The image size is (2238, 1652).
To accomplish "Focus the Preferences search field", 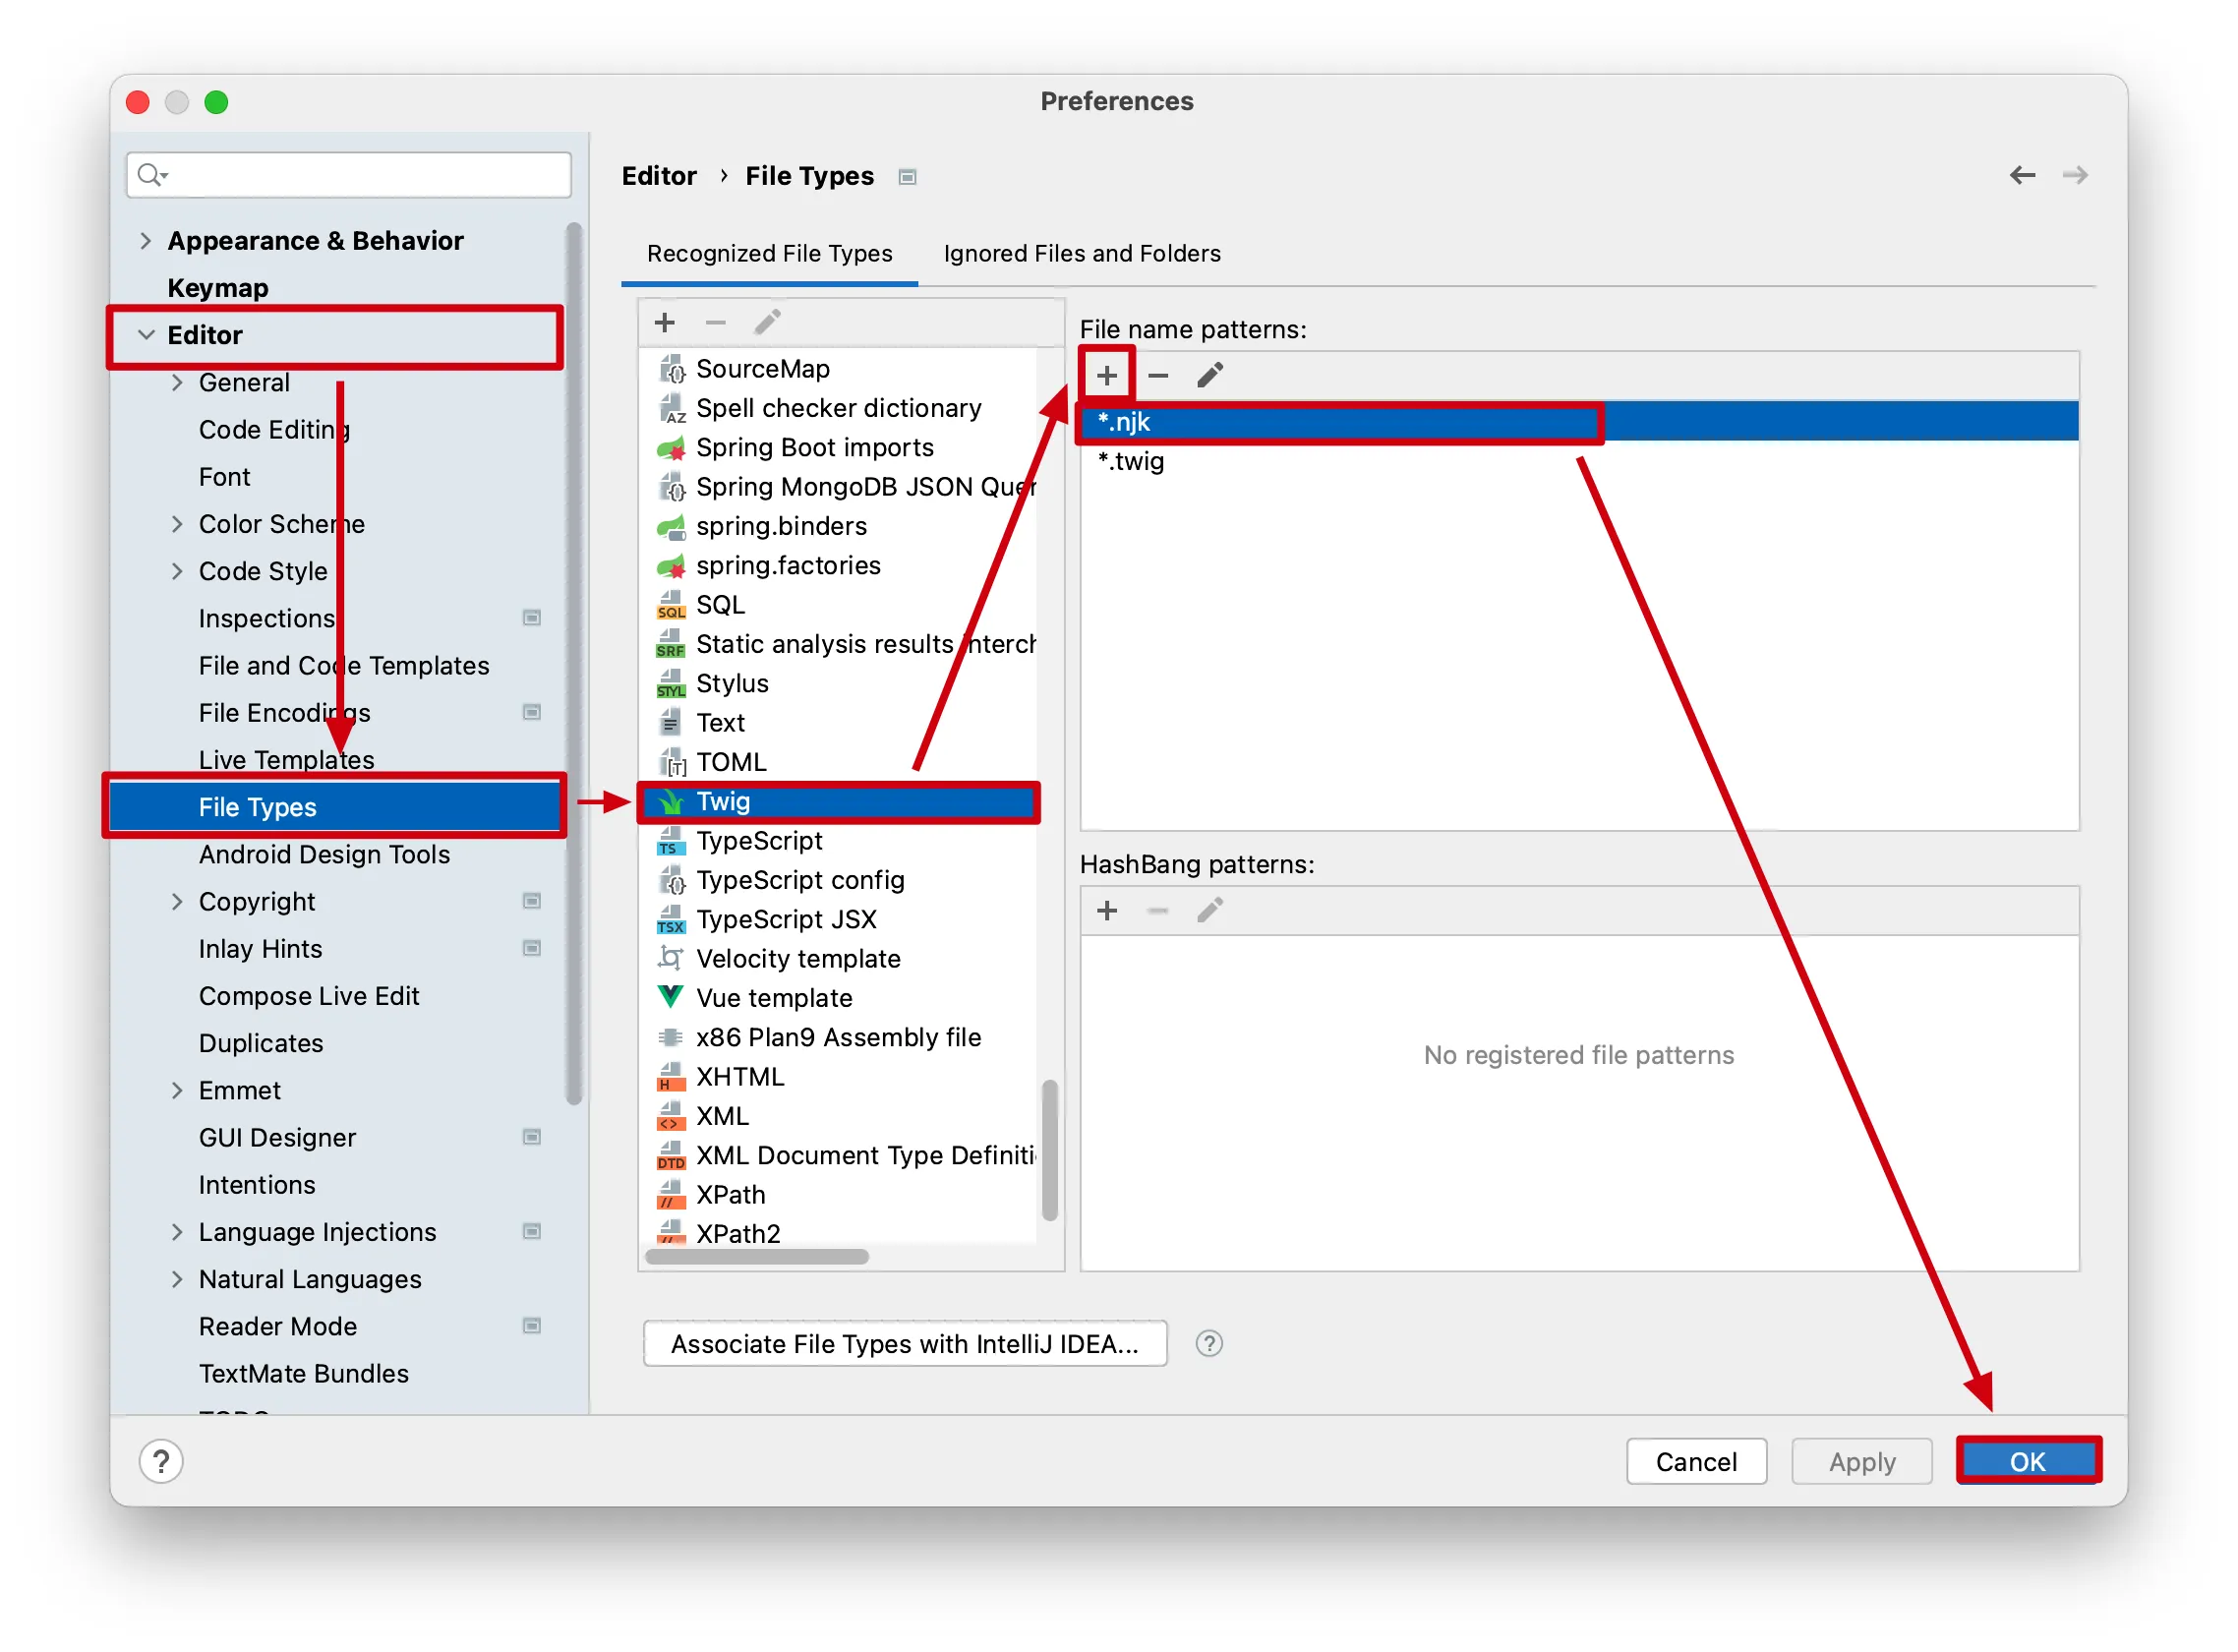I will 349,175.
